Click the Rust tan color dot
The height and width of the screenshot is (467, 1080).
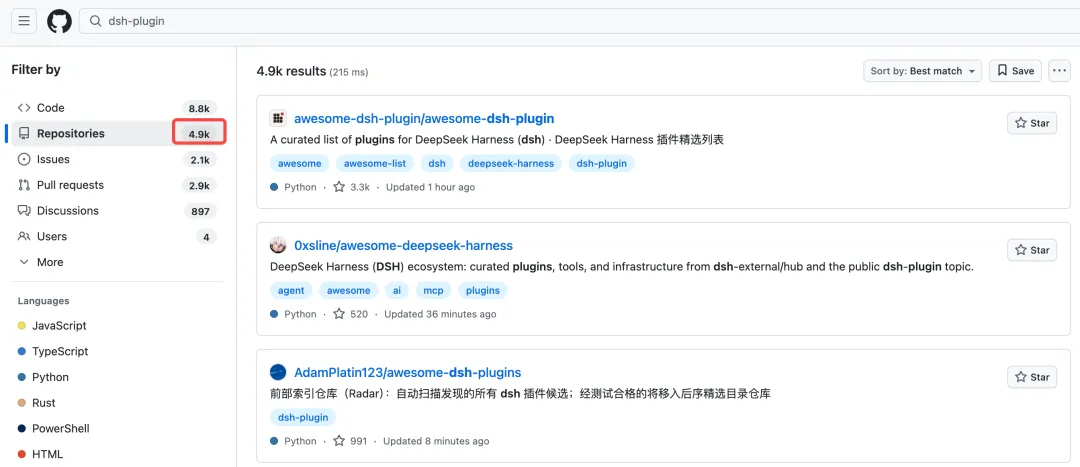[x=21, y=403]
